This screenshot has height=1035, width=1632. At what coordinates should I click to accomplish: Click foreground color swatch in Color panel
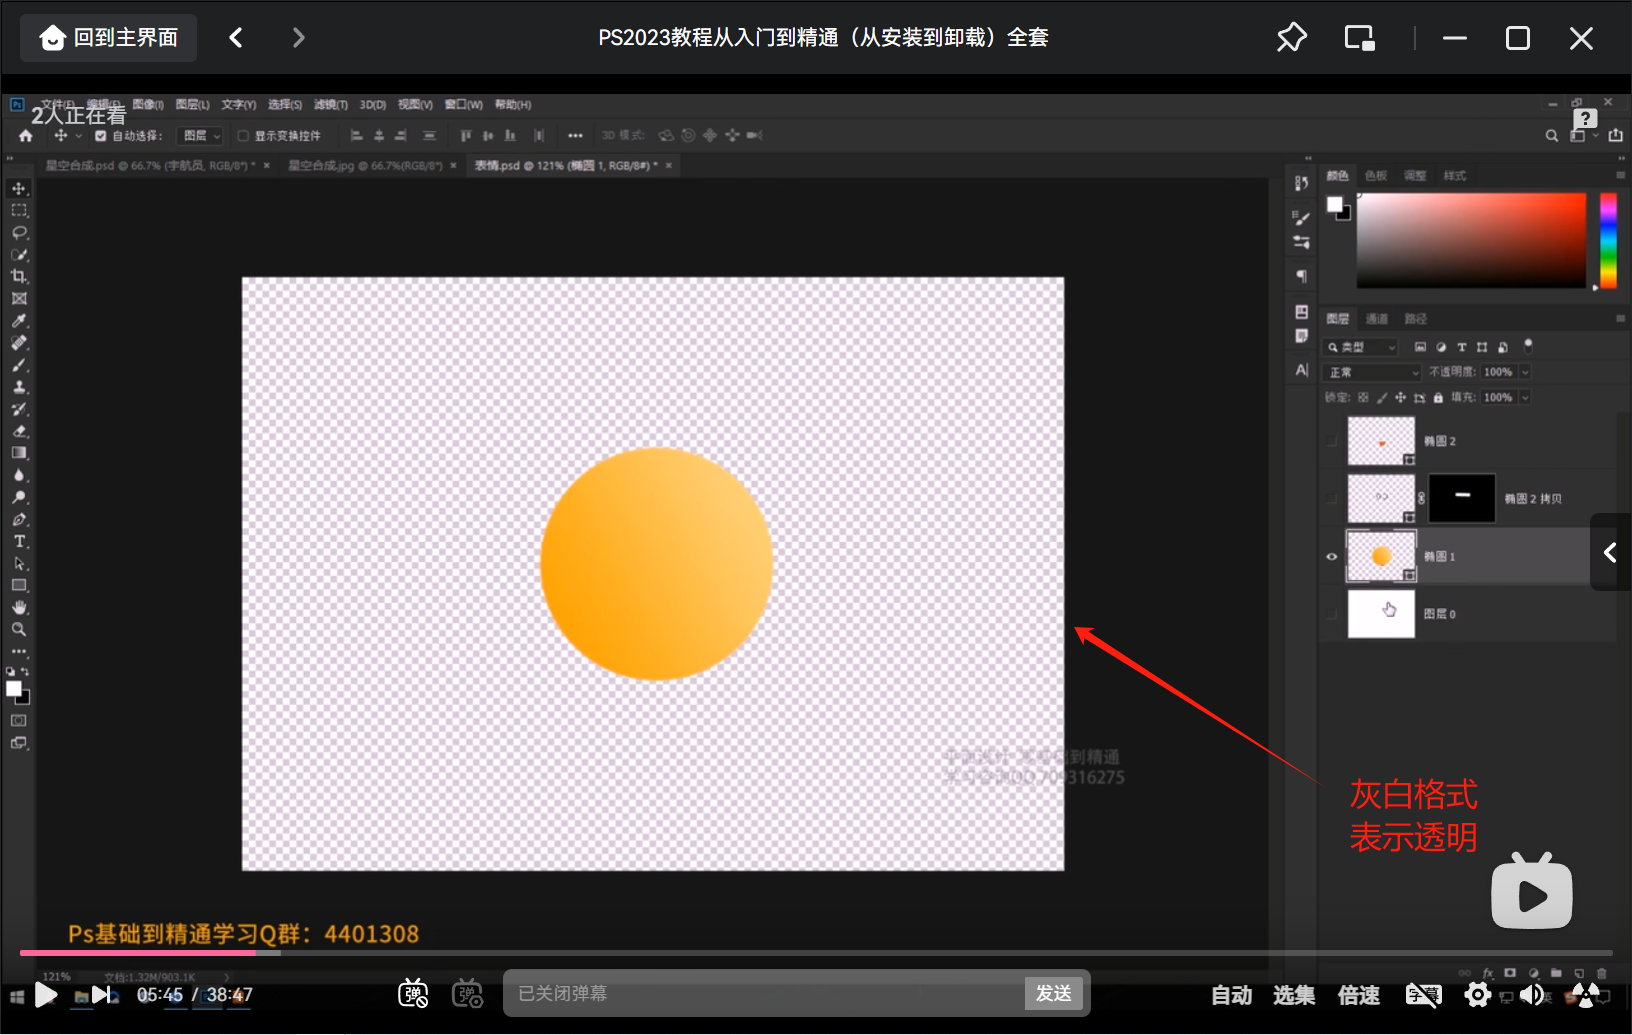tap(1334, 205)
